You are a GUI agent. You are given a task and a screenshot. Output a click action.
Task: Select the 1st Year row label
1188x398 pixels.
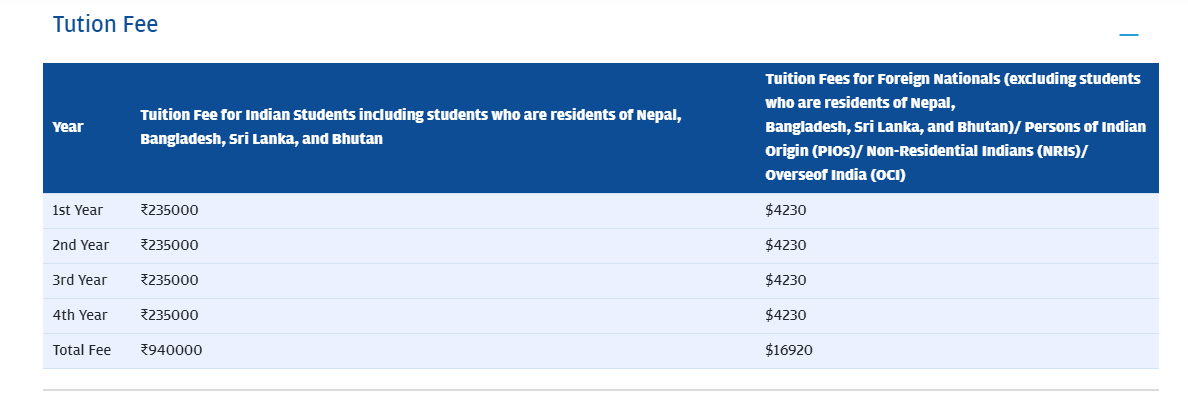[77, 210]
